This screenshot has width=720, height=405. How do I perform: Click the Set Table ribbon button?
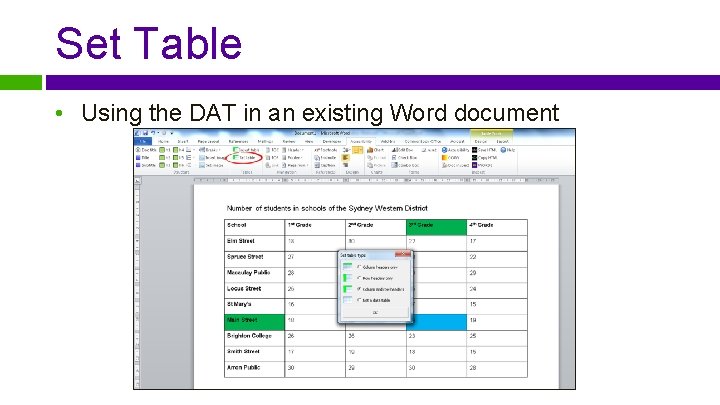244,158
